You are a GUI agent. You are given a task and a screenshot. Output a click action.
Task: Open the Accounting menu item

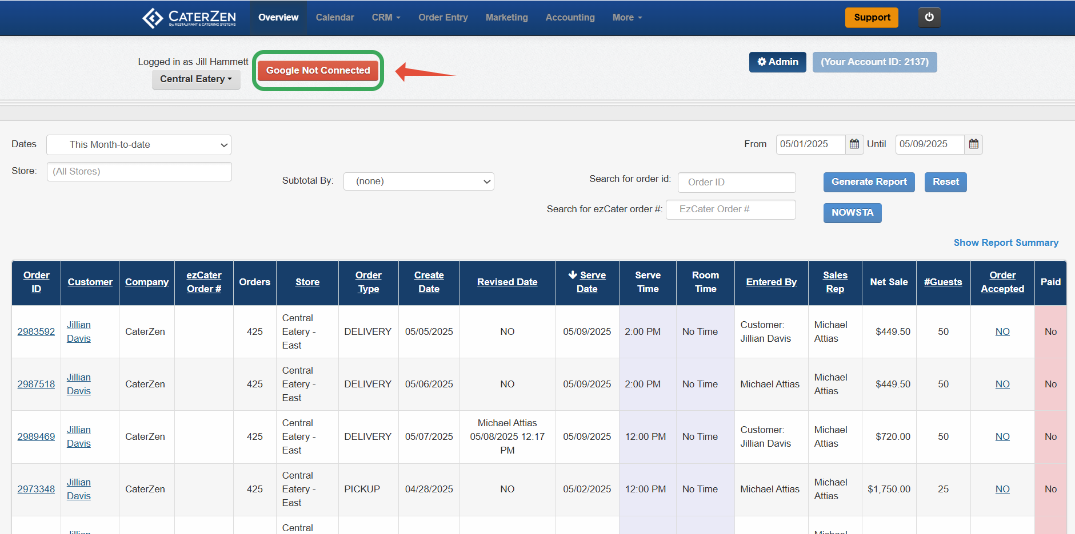(x=570, y=18)
